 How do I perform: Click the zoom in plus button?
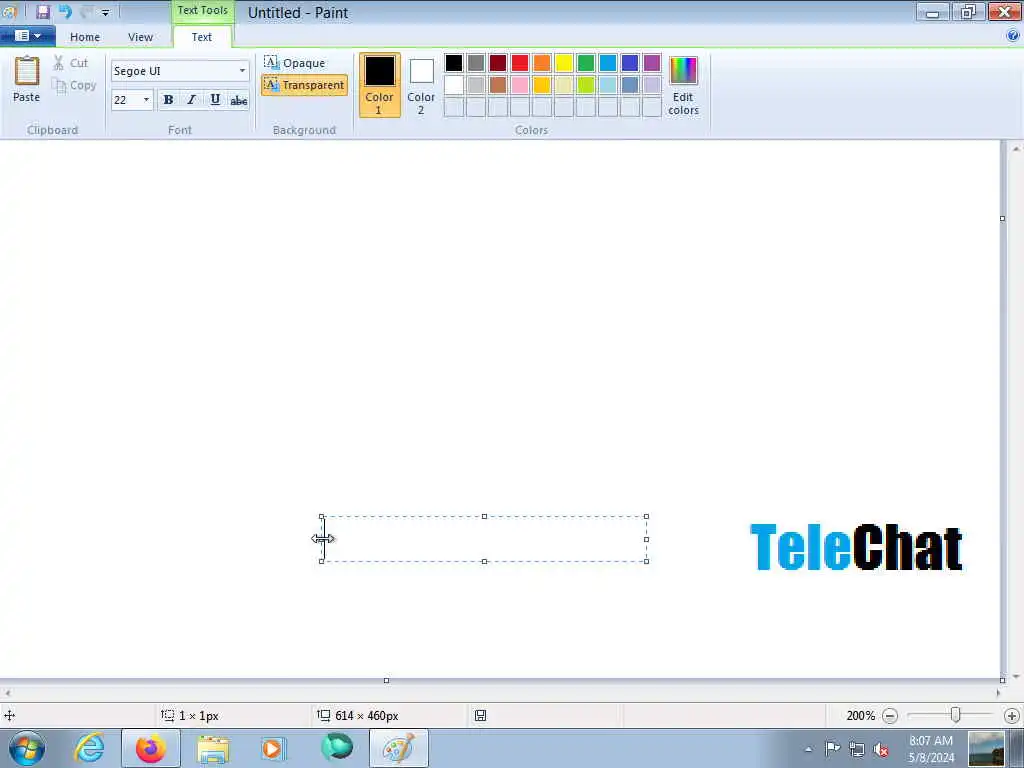(x=1012, y=716)
